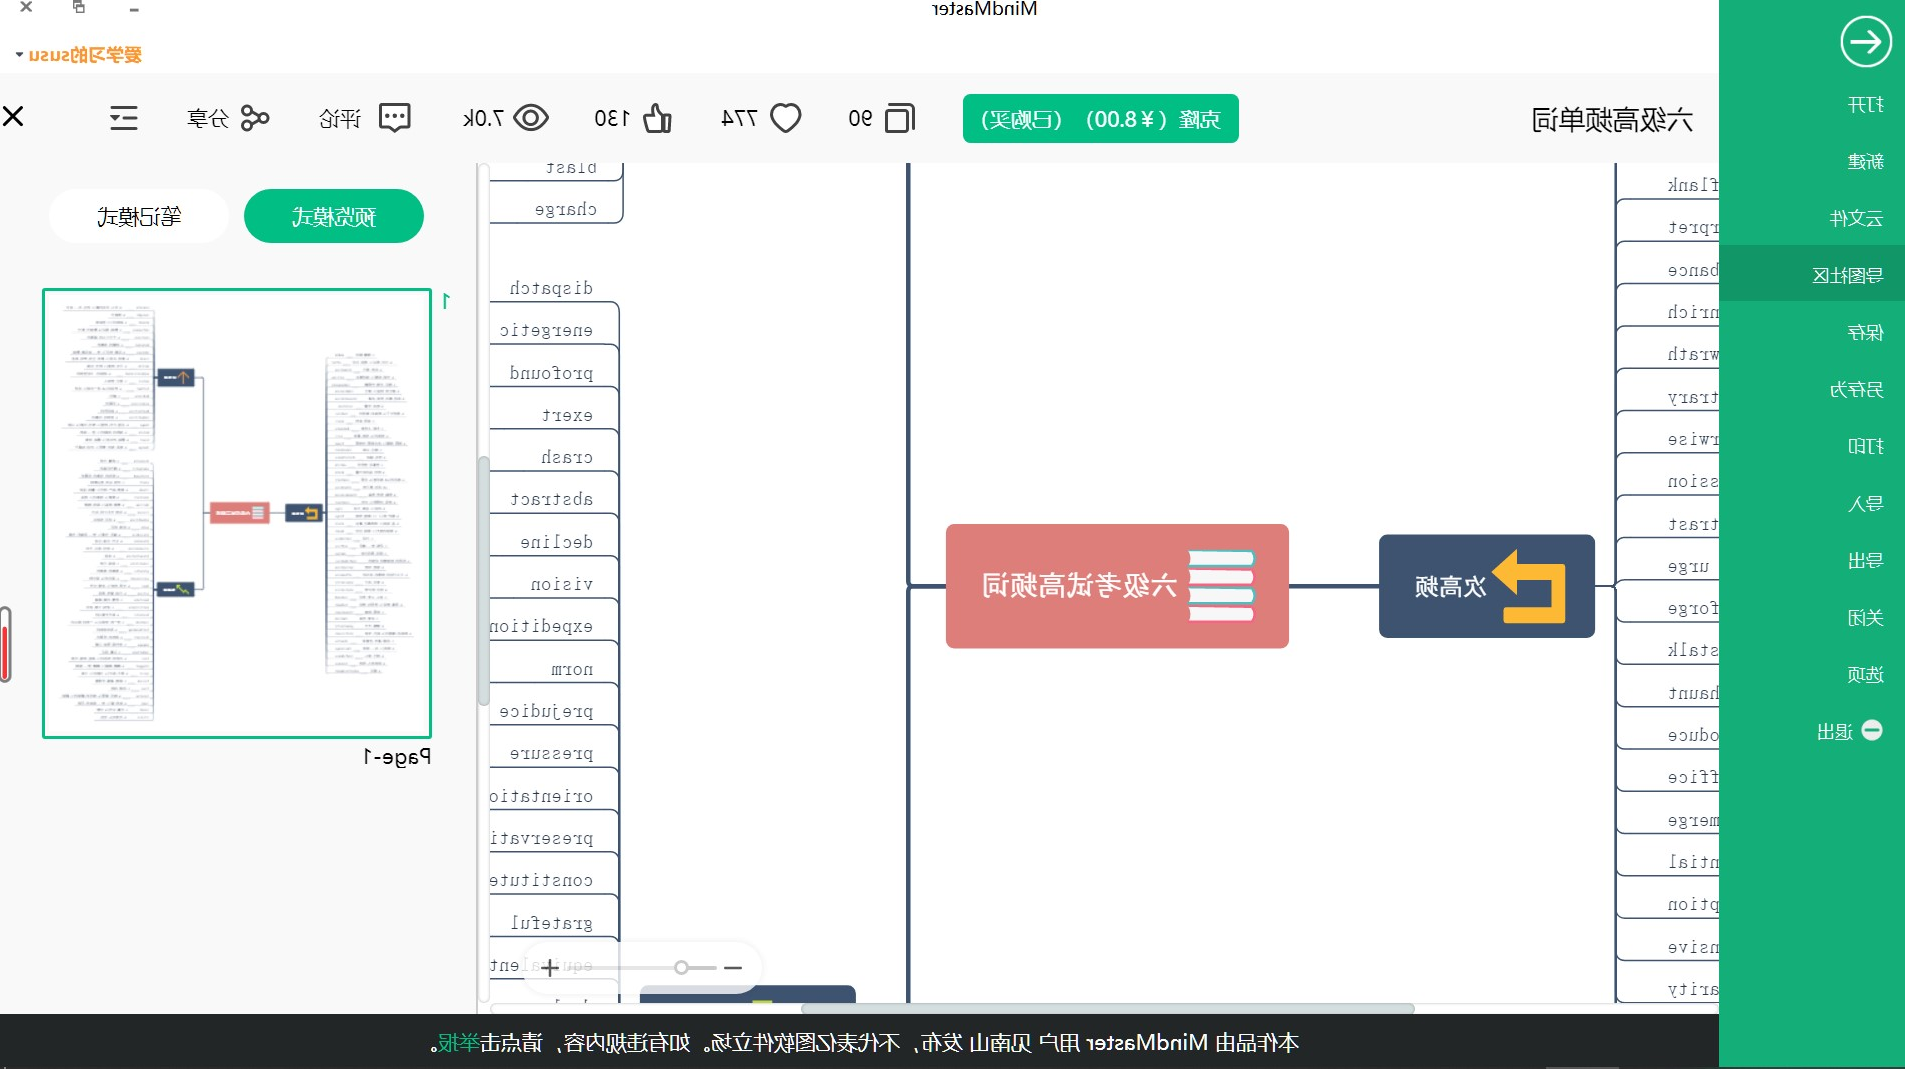Switch to 笔记模式 note mode
Viewport: 1905px width, 1069px height.
pyautogui.click(x=139, y=216)
